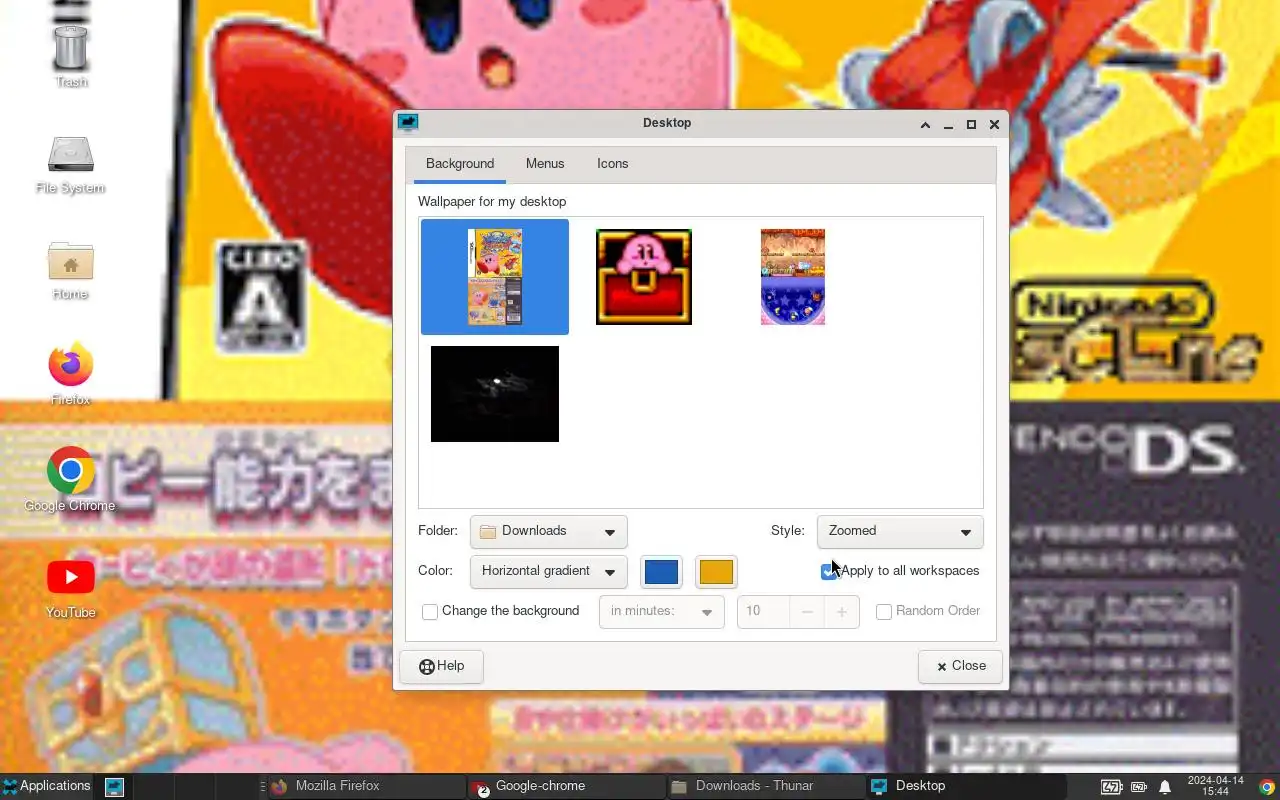
Task: Pick the blue first color swatch
Action: (x=662, y=572)
